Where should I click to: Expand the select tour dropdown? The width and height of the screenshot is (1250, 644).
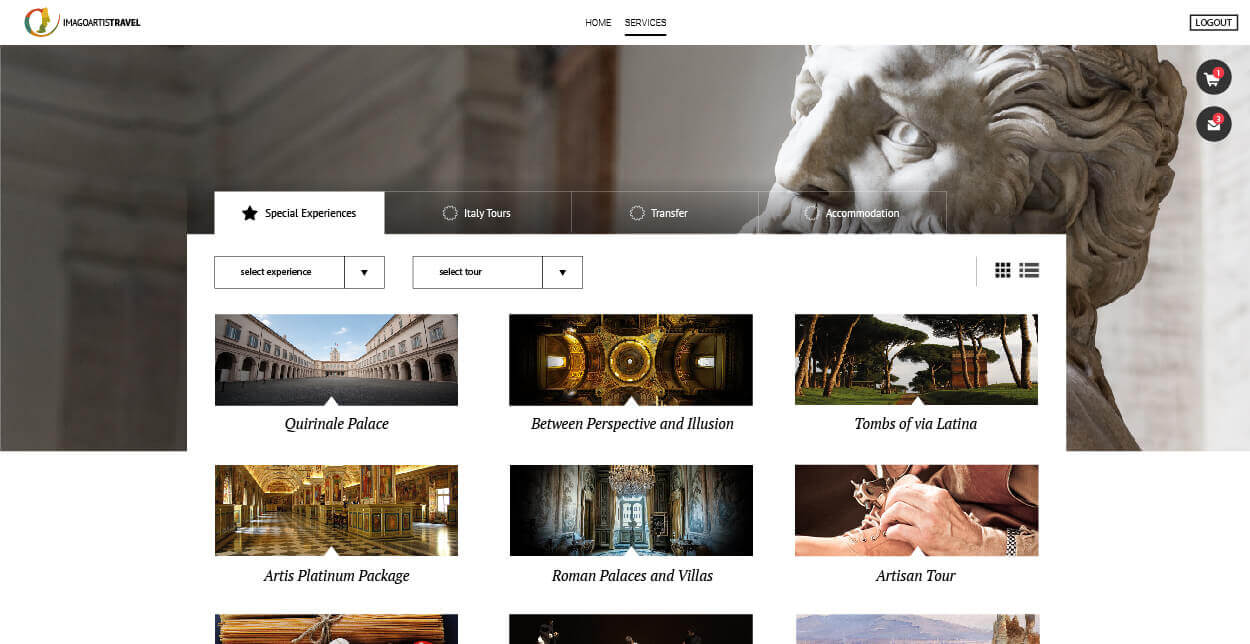[477, 272]
